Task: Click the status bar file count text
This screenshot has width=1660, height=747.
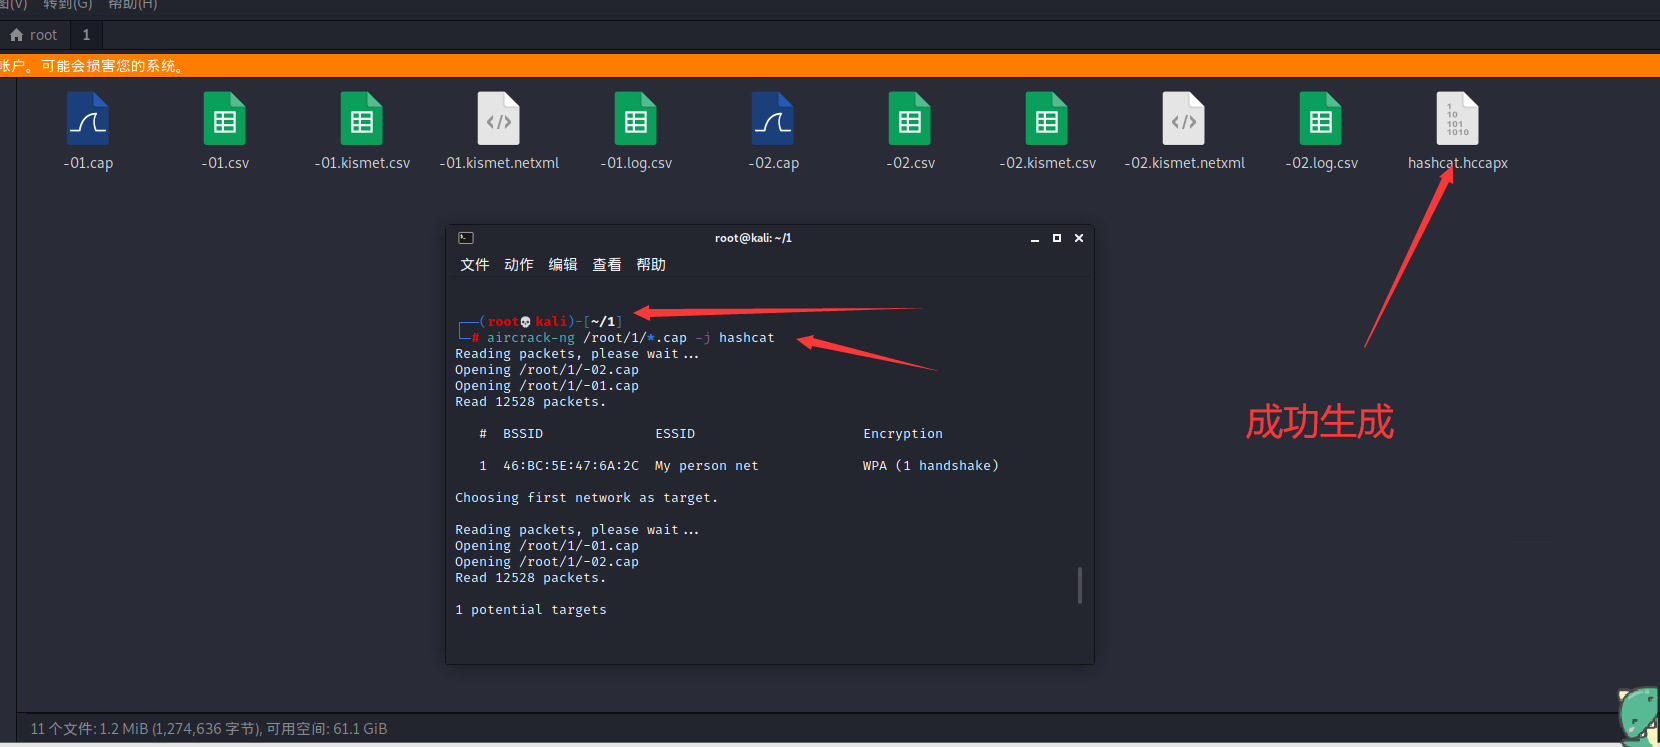Action: coord(209,729)
